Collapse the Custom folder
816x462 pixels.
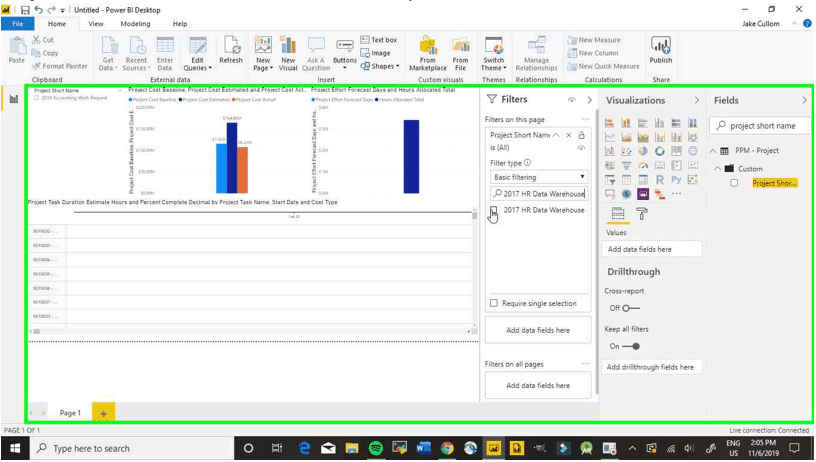(717, 169)
